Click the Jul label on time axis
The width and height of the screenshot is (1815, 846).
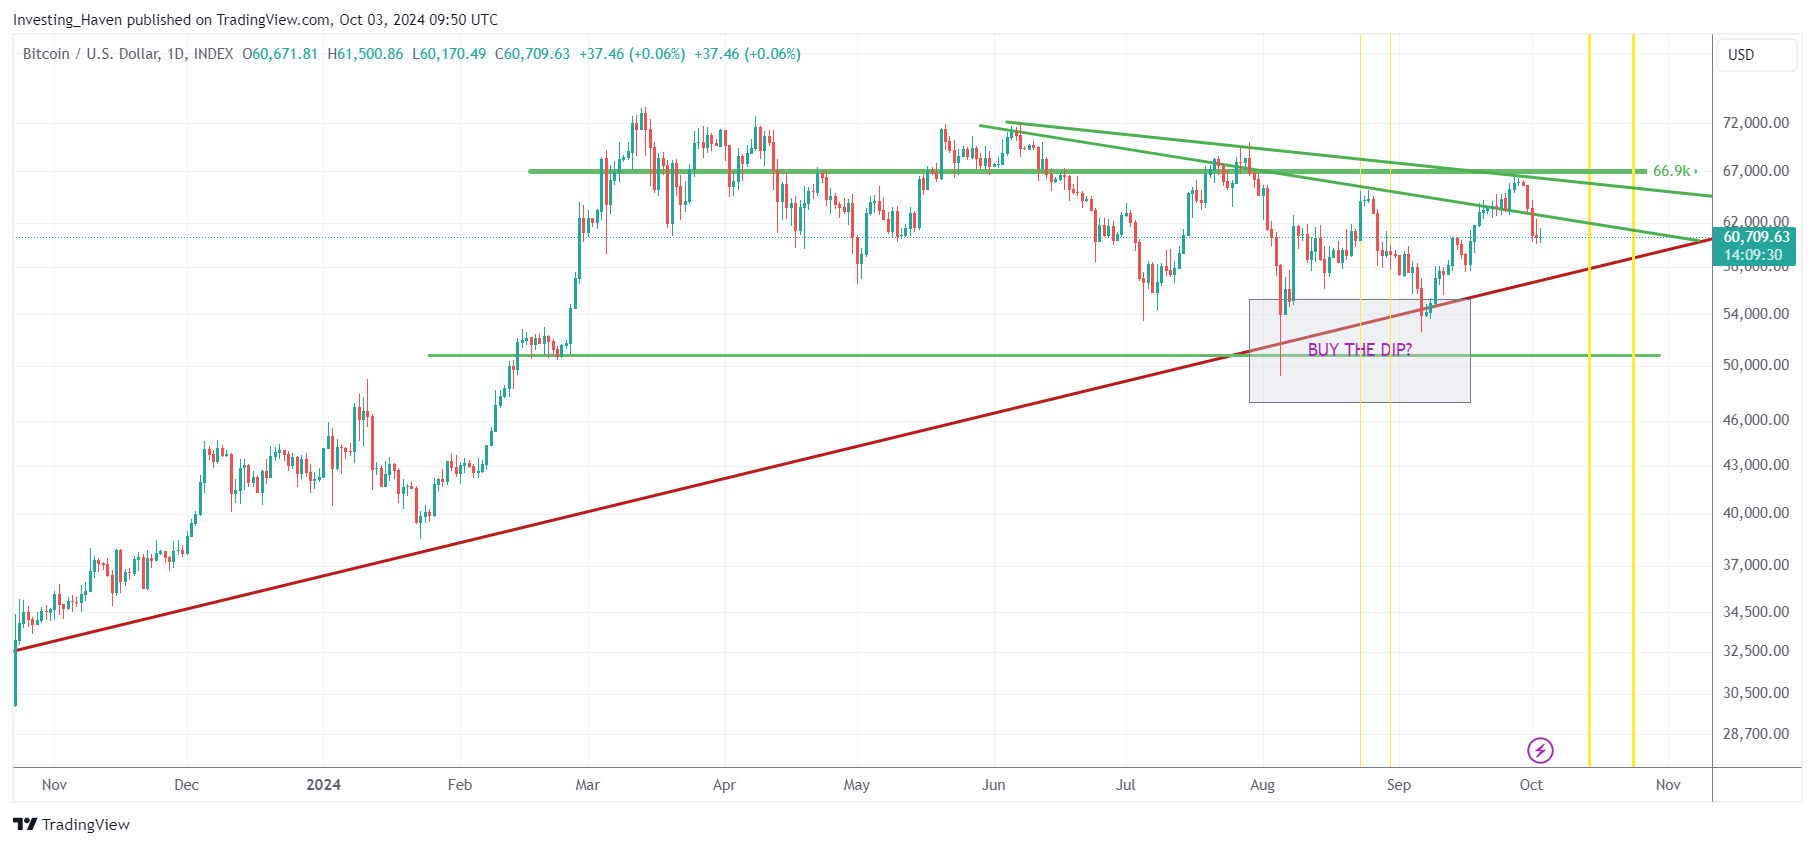pyautogui.click(x=1126, y=785)
